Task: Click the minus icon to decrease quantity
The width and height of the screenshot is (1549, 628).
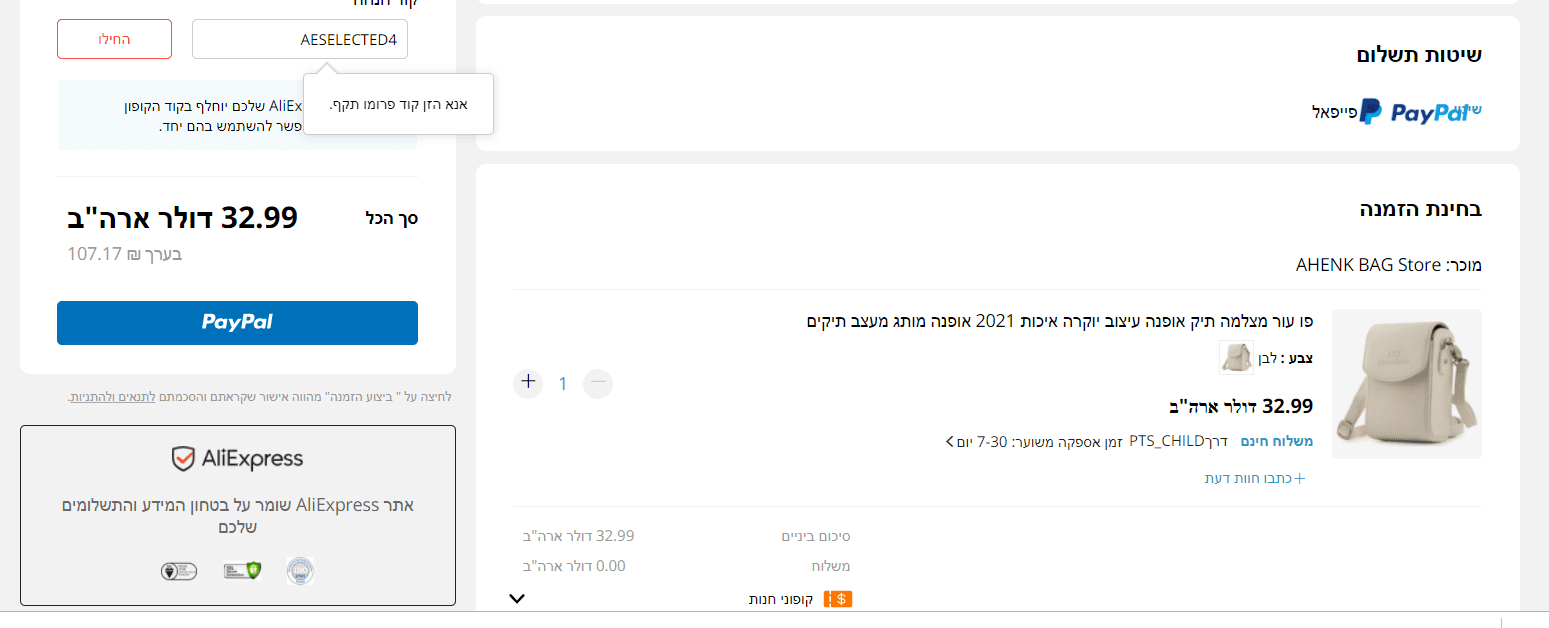Action: click(598, 382)
